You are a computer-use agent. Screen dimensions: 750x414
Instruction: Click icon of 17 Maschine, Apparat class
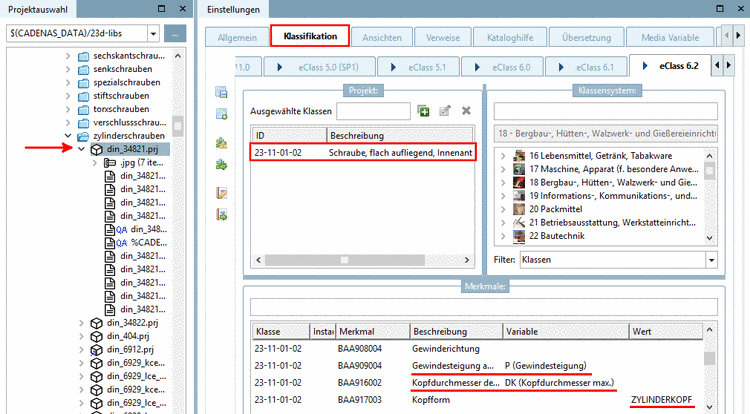click(519, 169)
